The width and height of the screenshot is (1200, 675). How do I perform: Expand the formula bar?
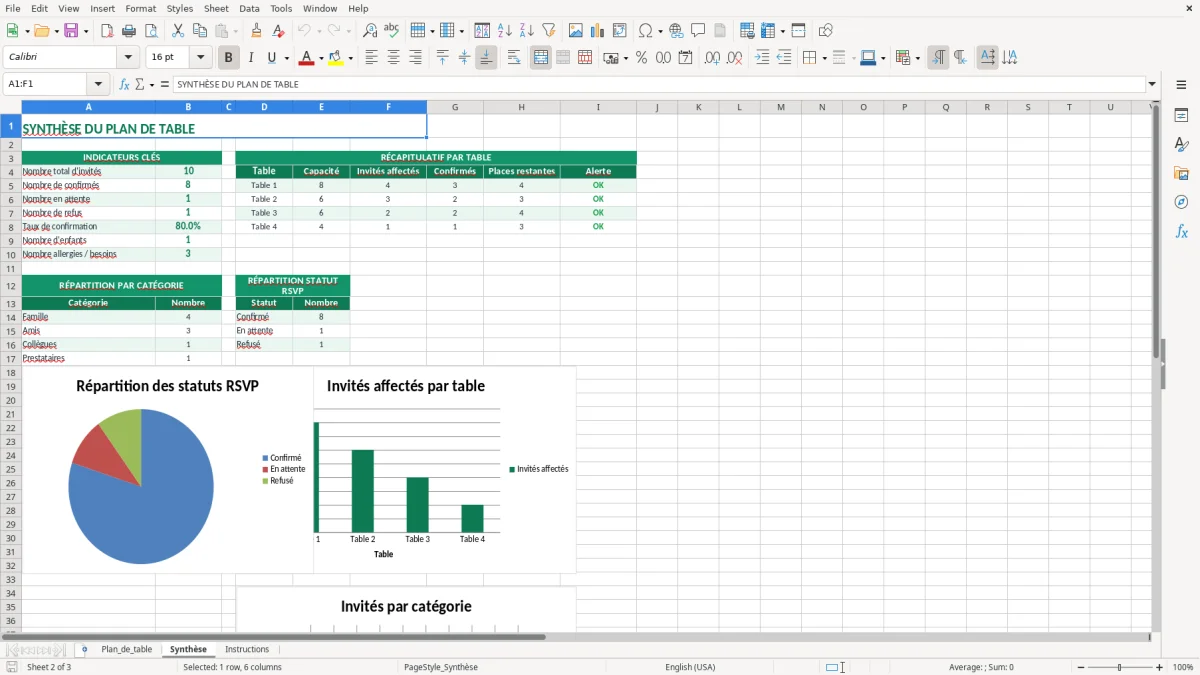(1152, 85)
